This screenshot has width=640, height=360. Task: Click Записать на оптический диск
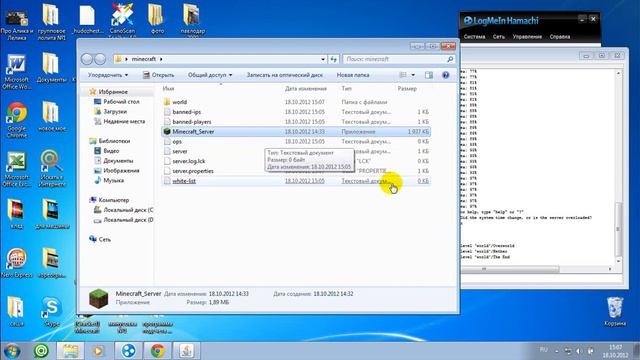coord(284,75)
